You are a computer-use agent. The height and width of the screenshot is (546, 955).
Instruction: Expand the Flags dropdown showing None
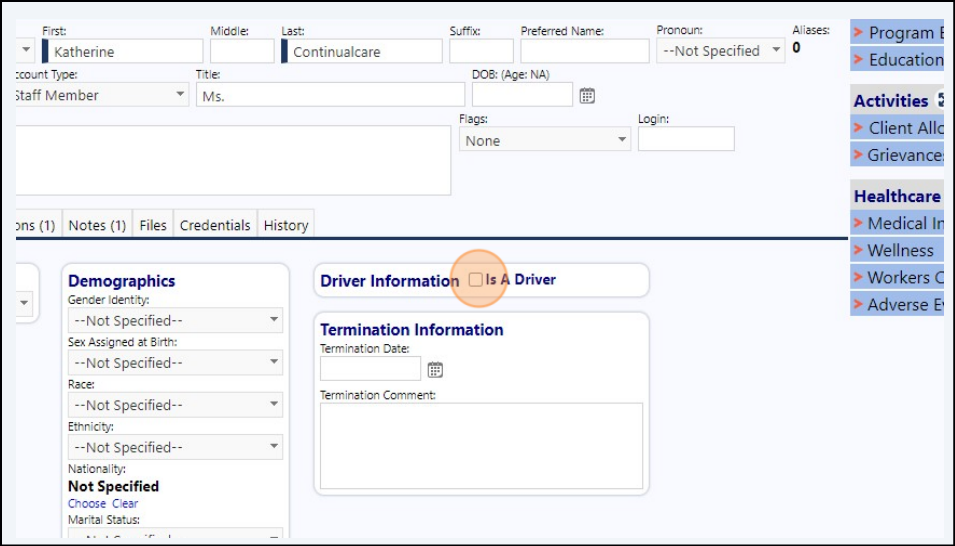click(544, 140)
